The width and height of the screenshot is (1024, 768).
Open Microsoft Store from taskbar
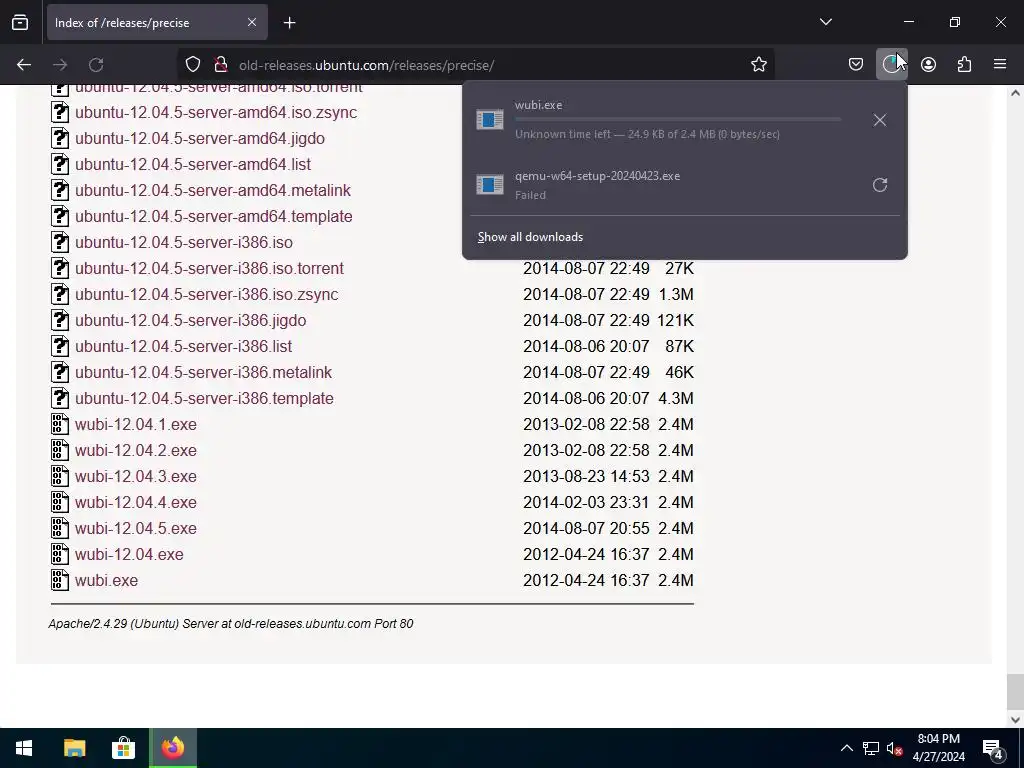[x=123, y=748]
